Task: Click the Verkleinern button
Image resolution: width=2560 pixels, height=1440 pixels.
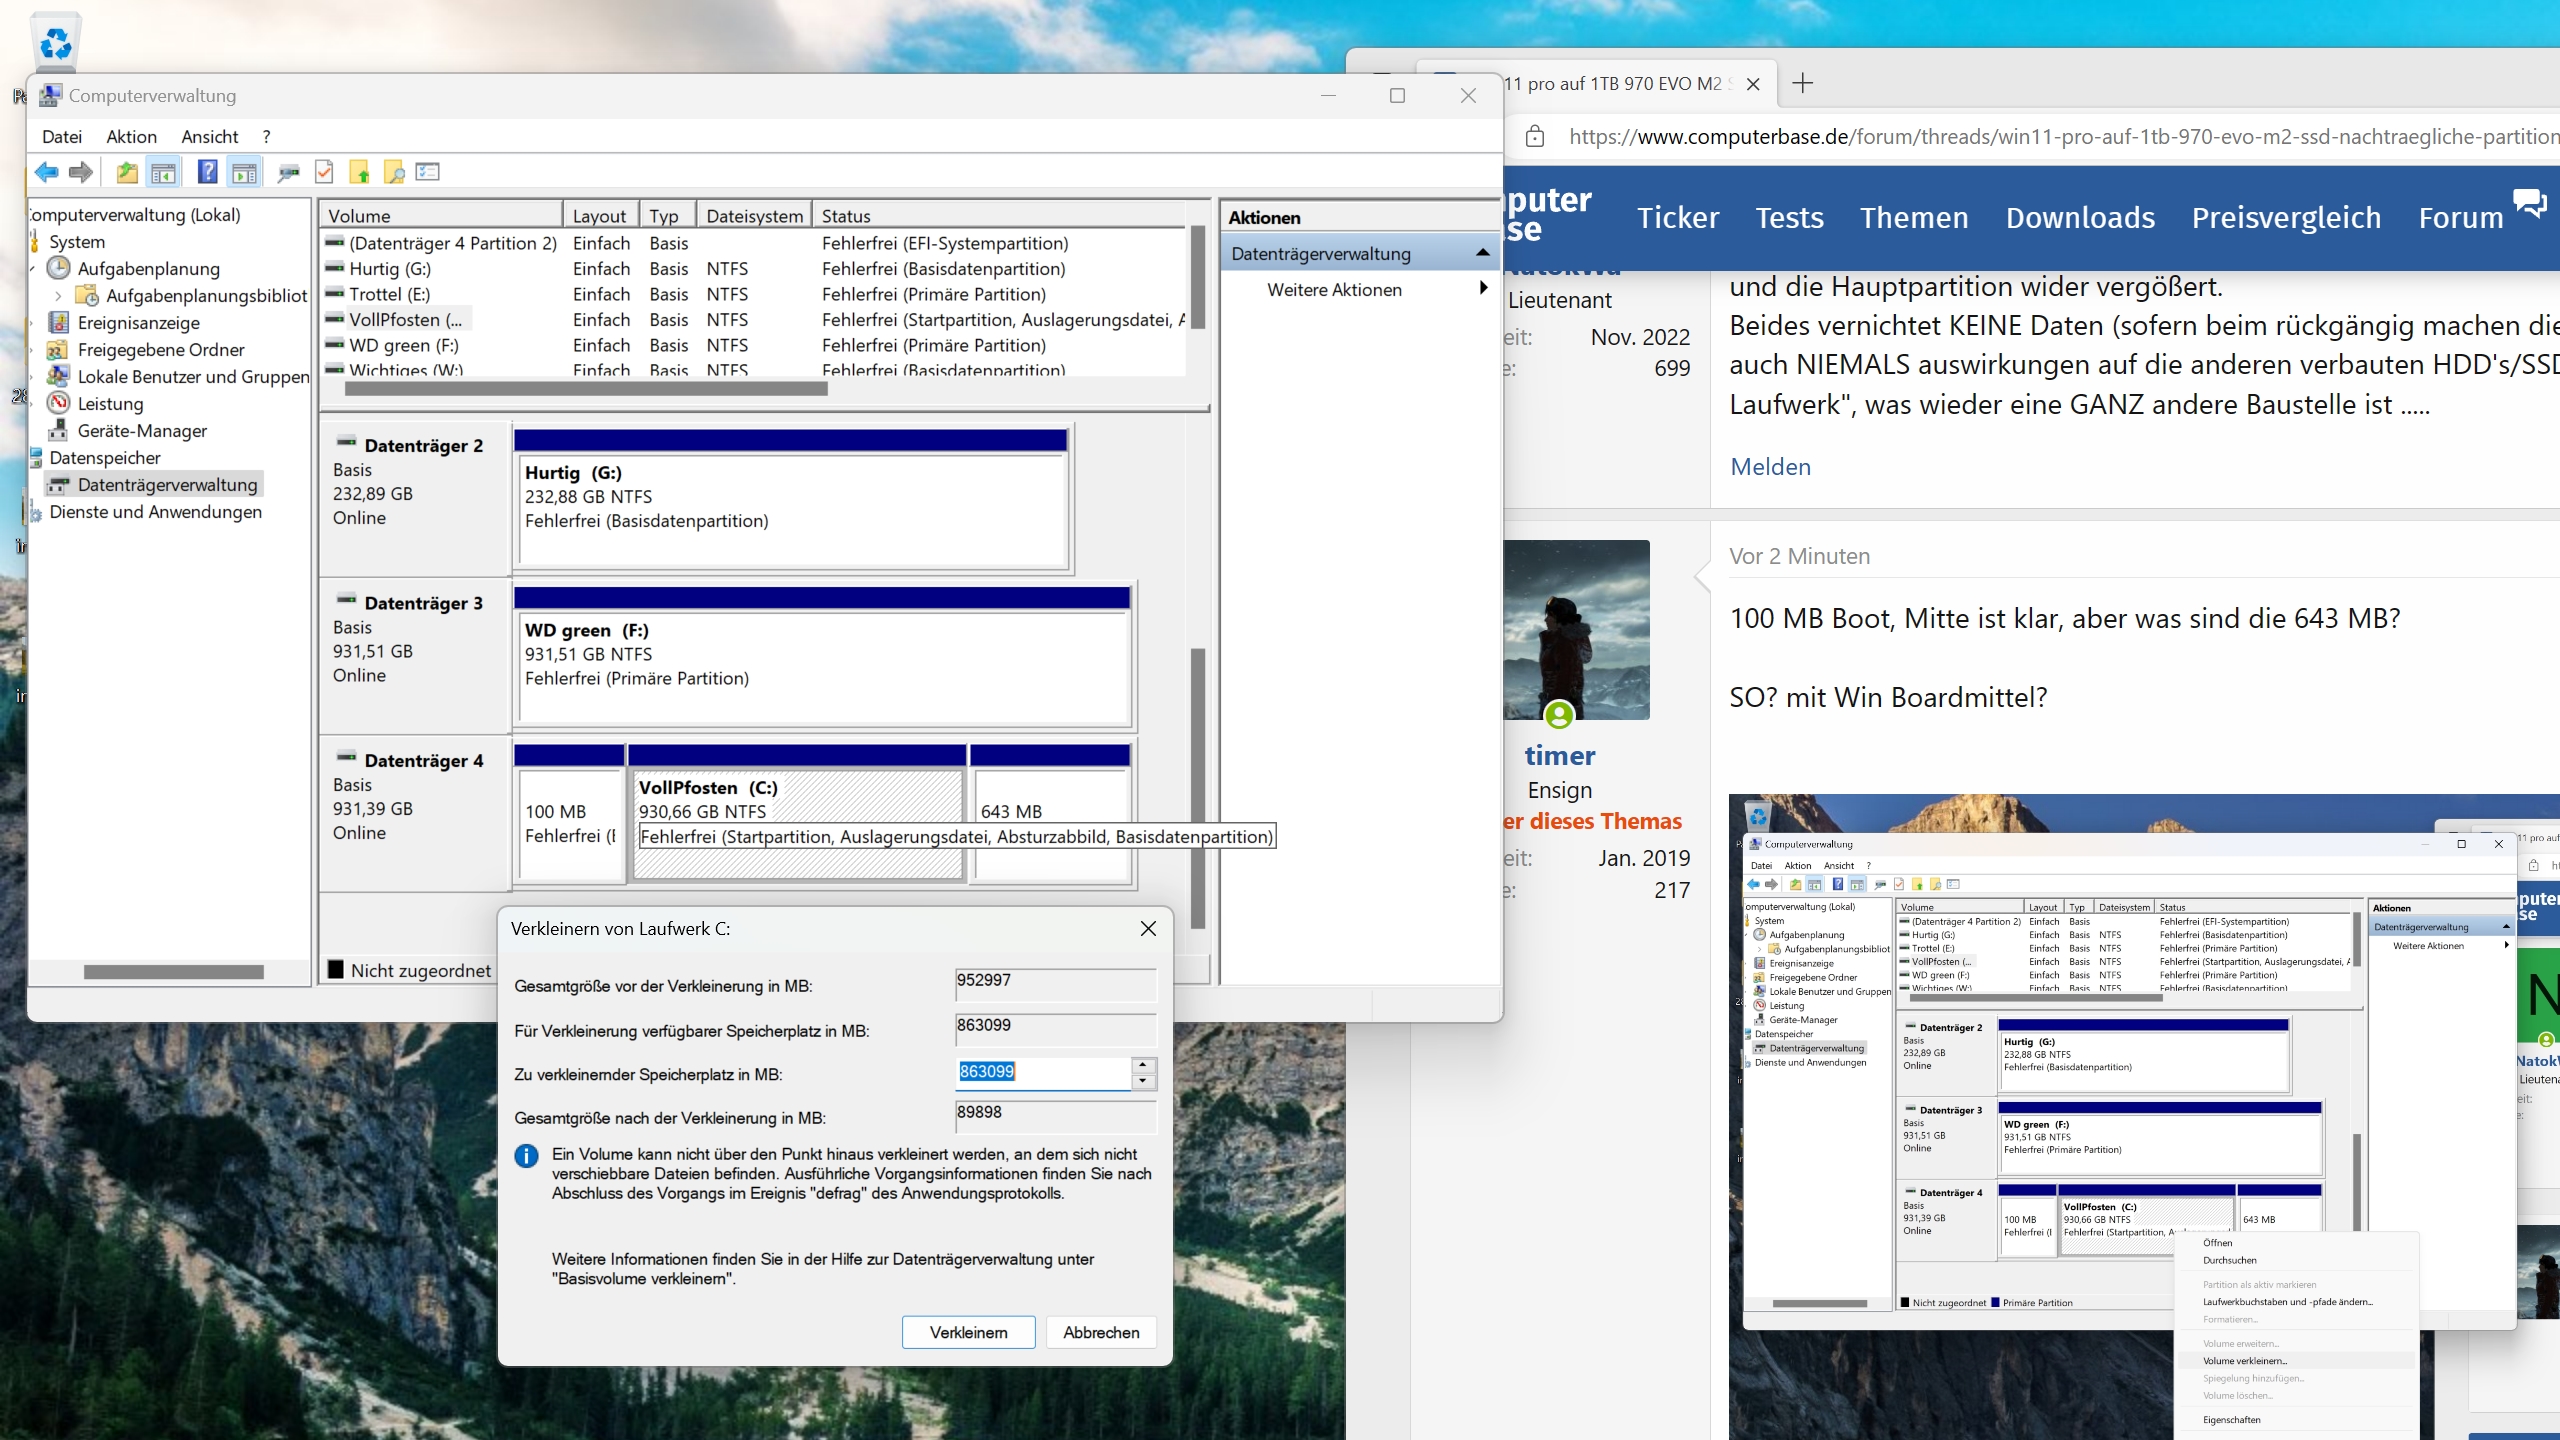Action: pyautogui.click(x=968, y=1332)
